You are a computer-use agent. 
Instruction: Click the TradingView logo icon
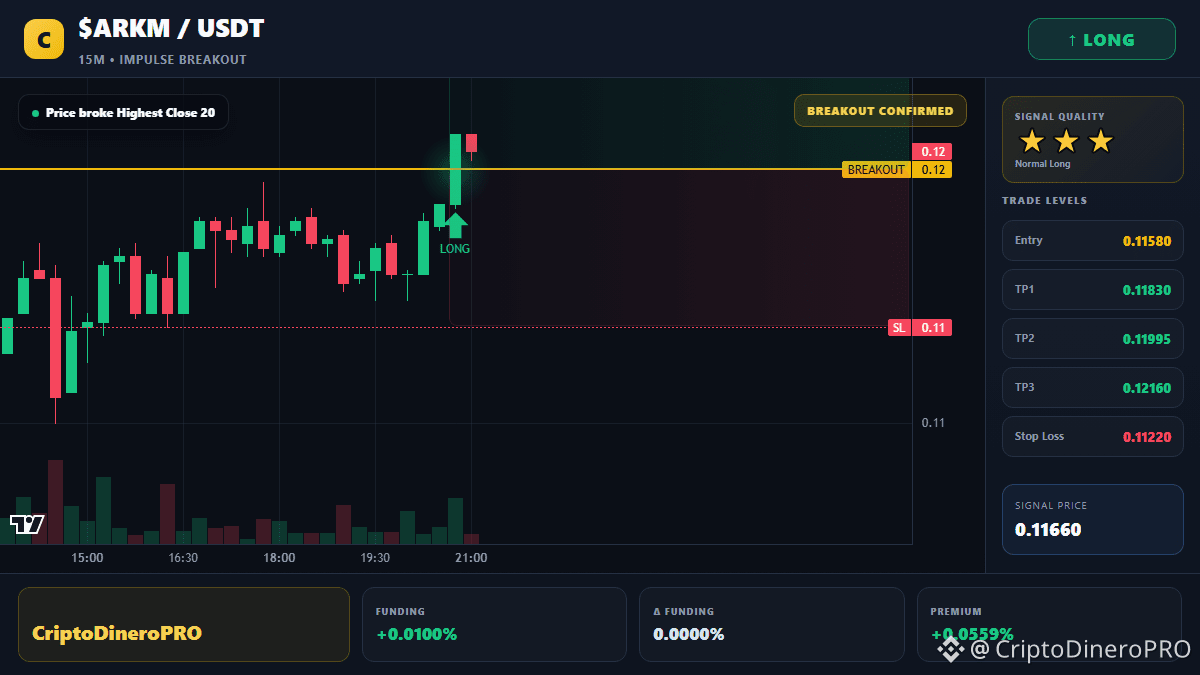[x=27, y=524]
